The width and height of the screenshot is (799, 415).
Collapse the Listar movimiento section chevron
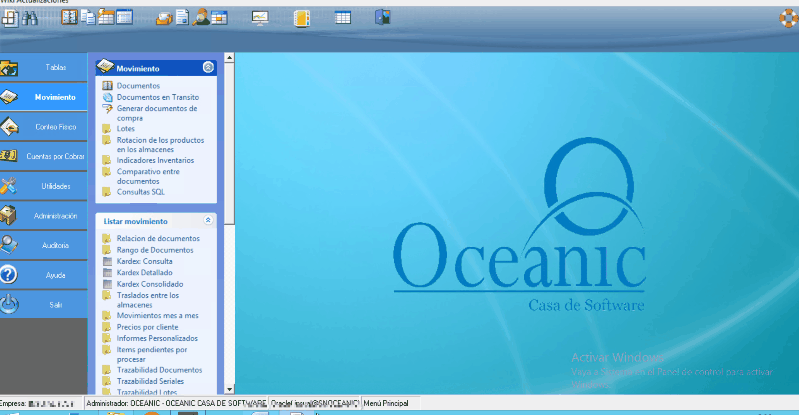click(x=208, y=220)
